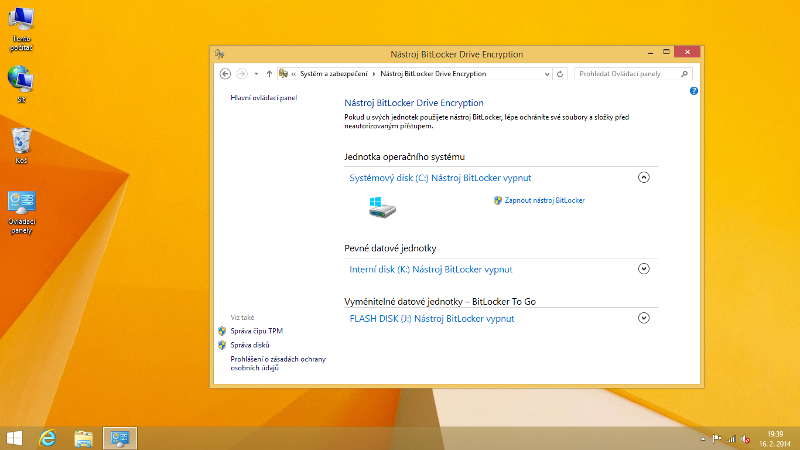
Task: Click the muted volume tray icon
Action: point(745,438)
